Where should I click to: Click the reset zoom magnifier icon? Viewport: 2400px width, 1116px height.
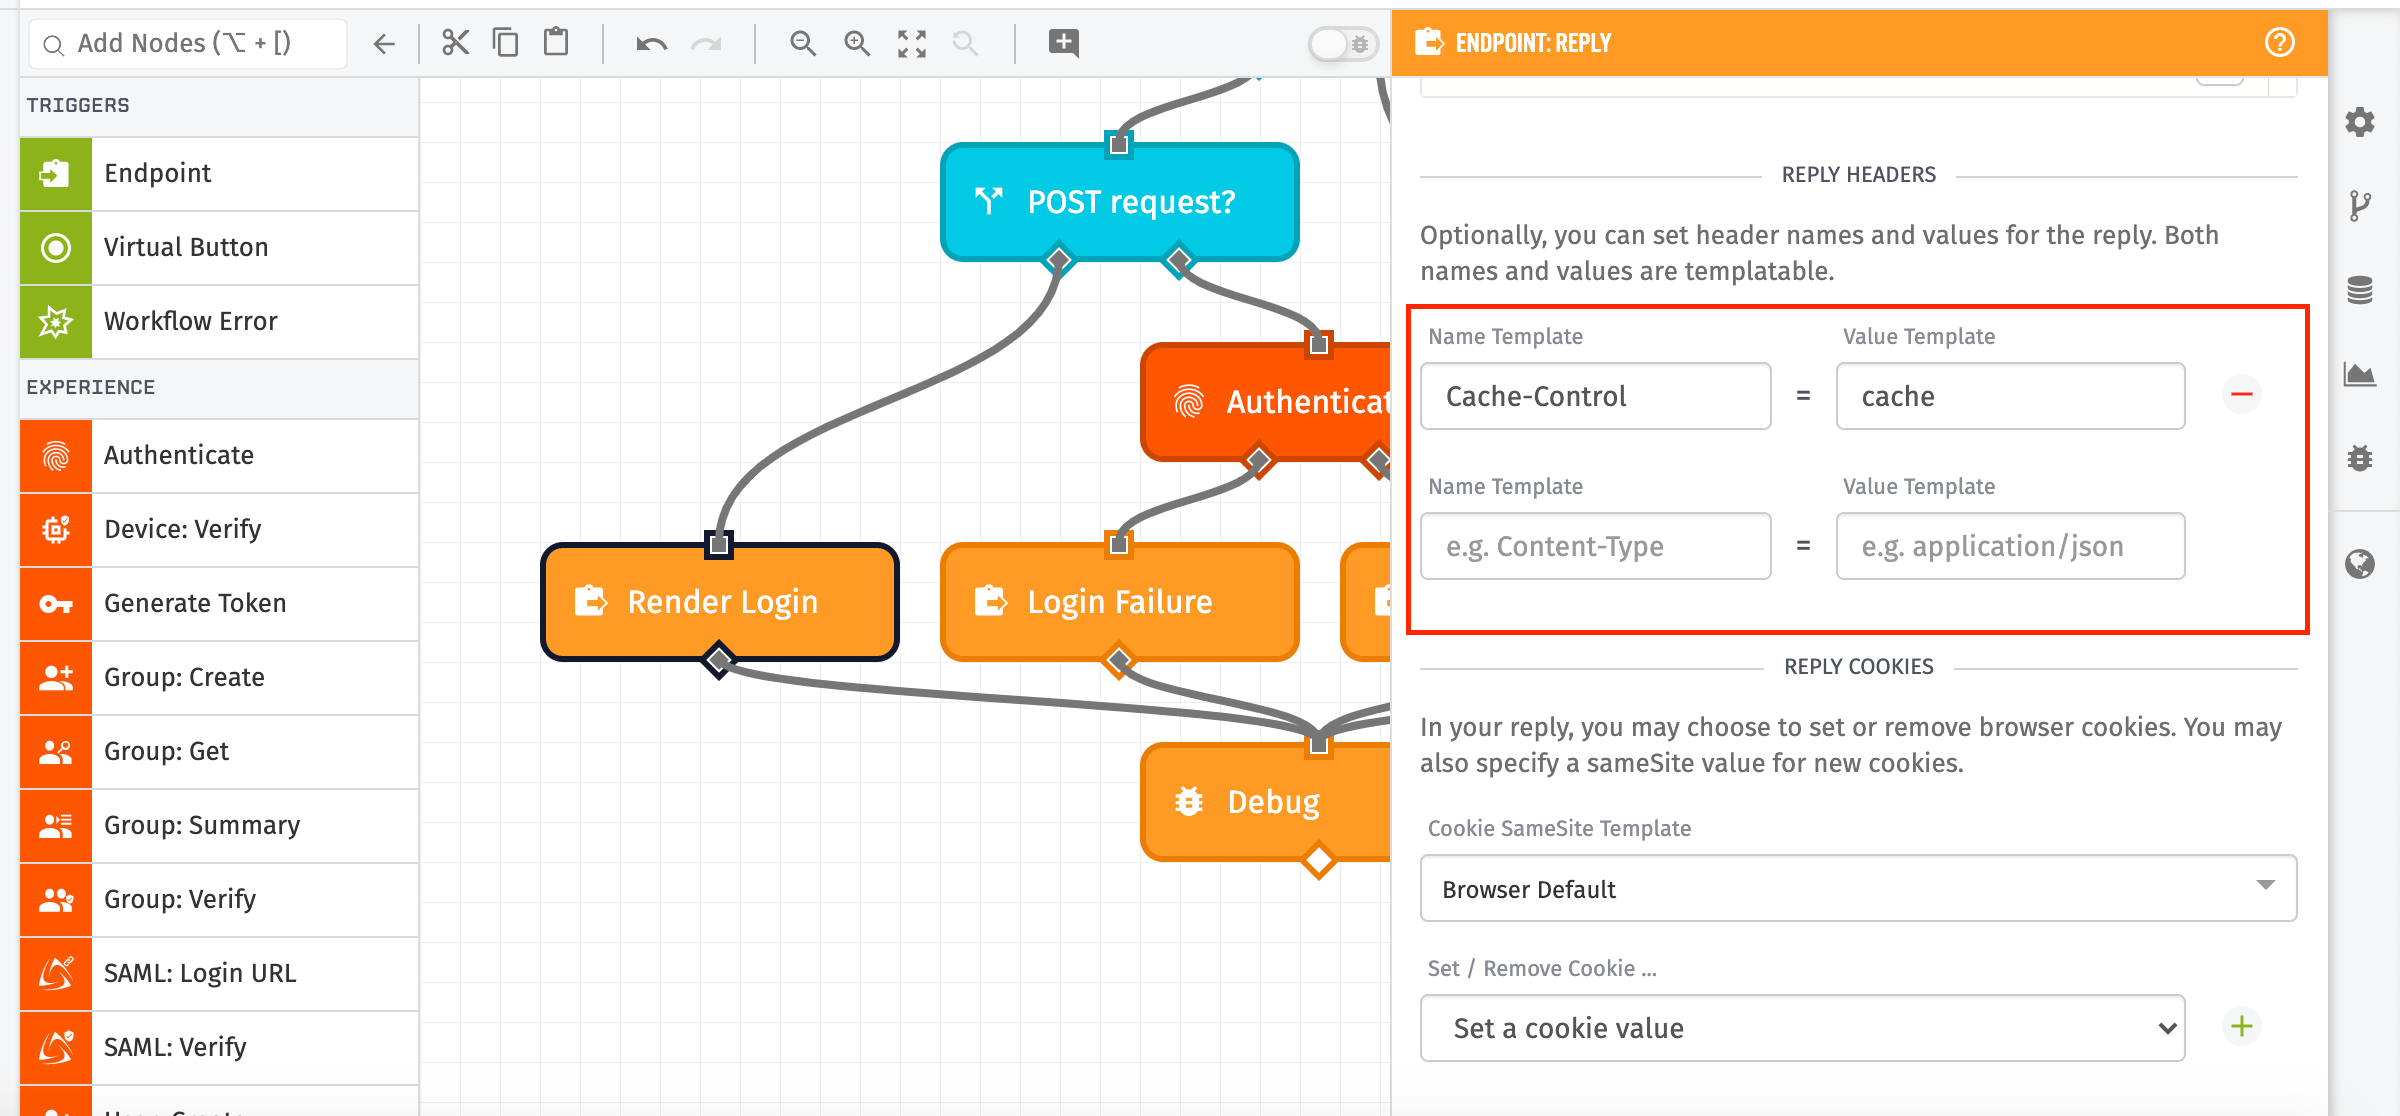point(965,43)
